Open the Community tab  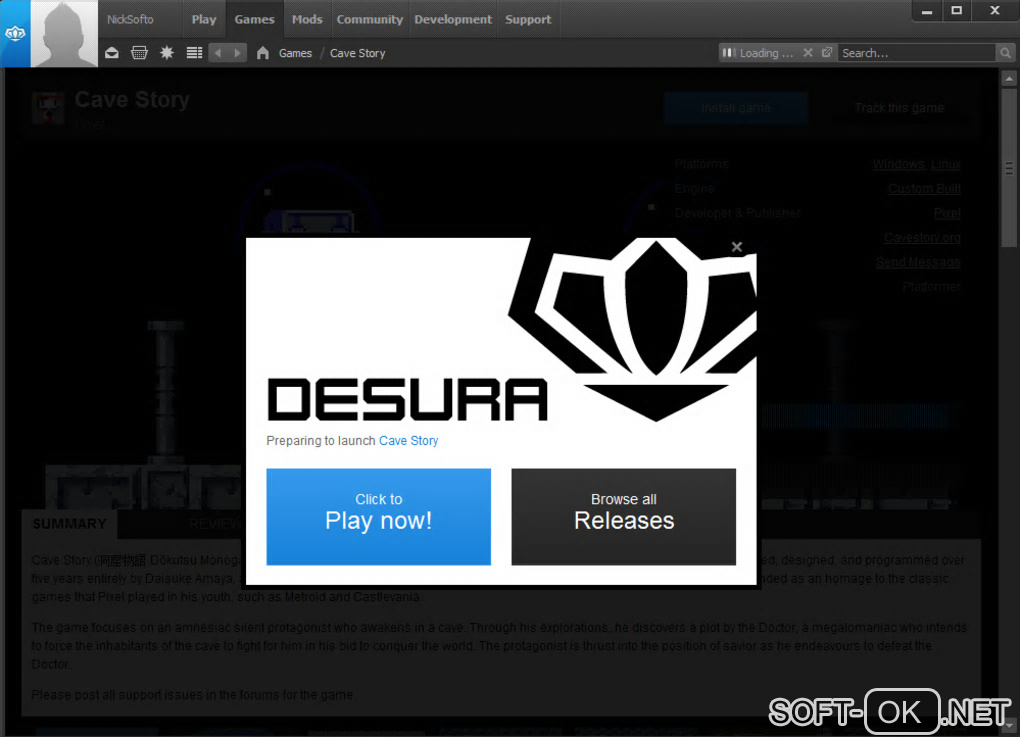point(369,20)
